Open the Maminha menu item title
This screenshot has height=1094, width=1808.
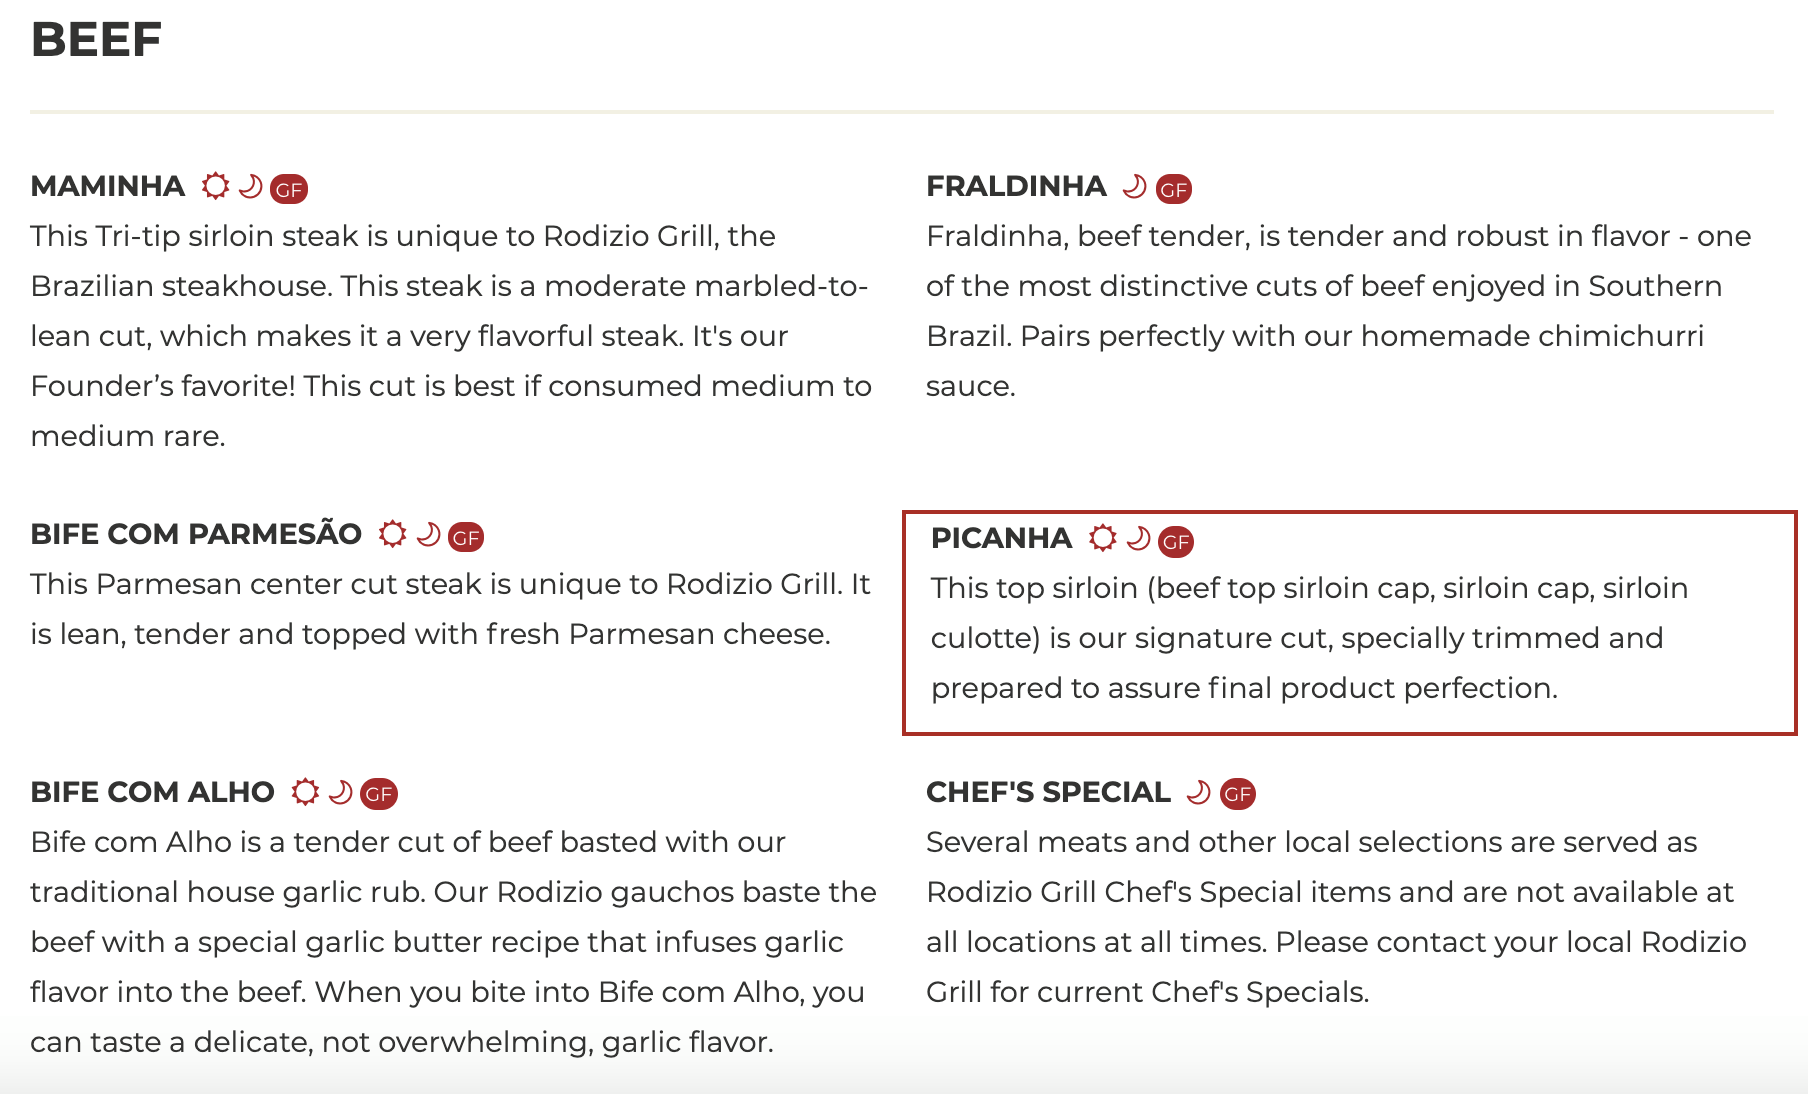(x=108, y=186)
